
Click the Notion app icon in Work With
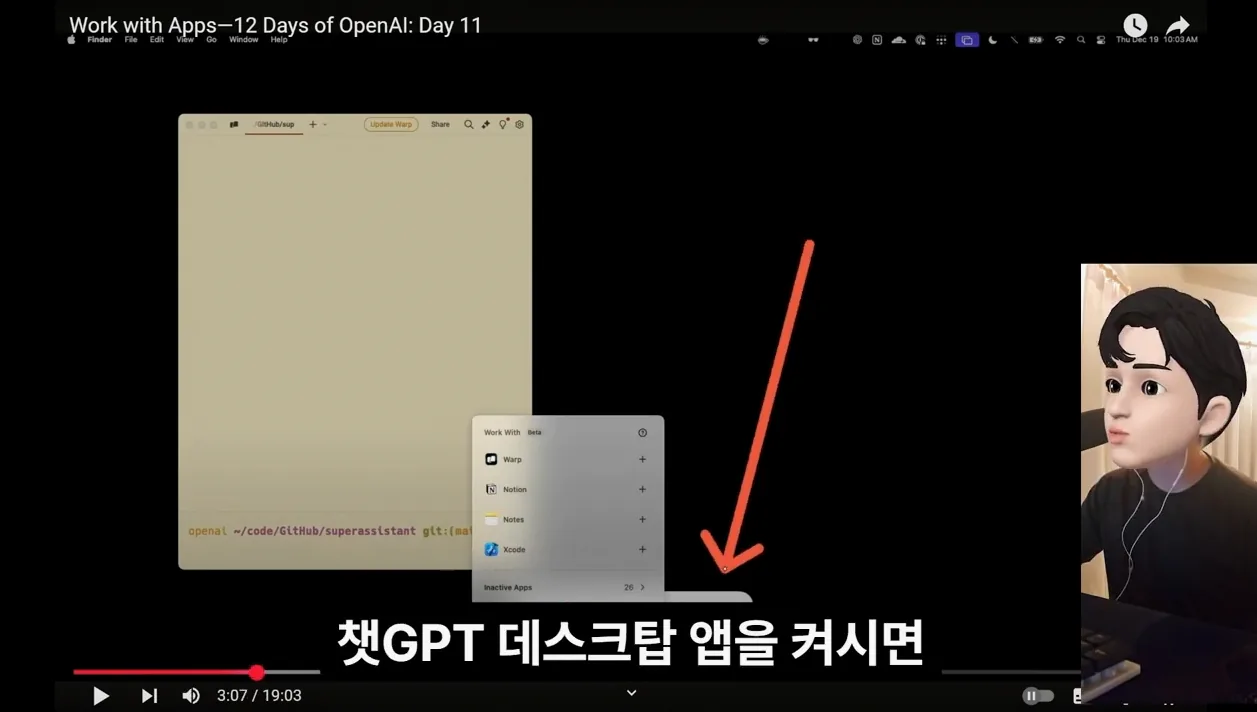[x=491, y=490]
